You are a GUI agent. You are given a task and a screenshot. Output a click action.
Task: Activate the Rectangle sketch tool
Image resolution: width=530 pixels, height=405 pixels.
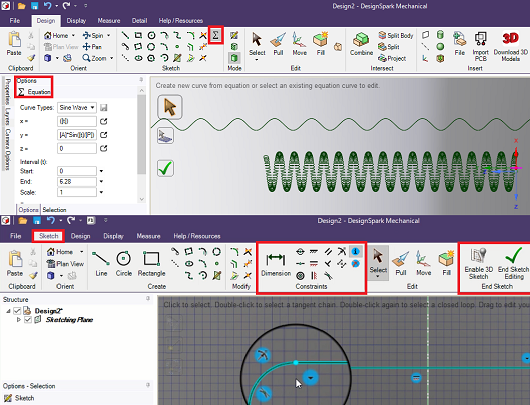(x=151, y=264)
